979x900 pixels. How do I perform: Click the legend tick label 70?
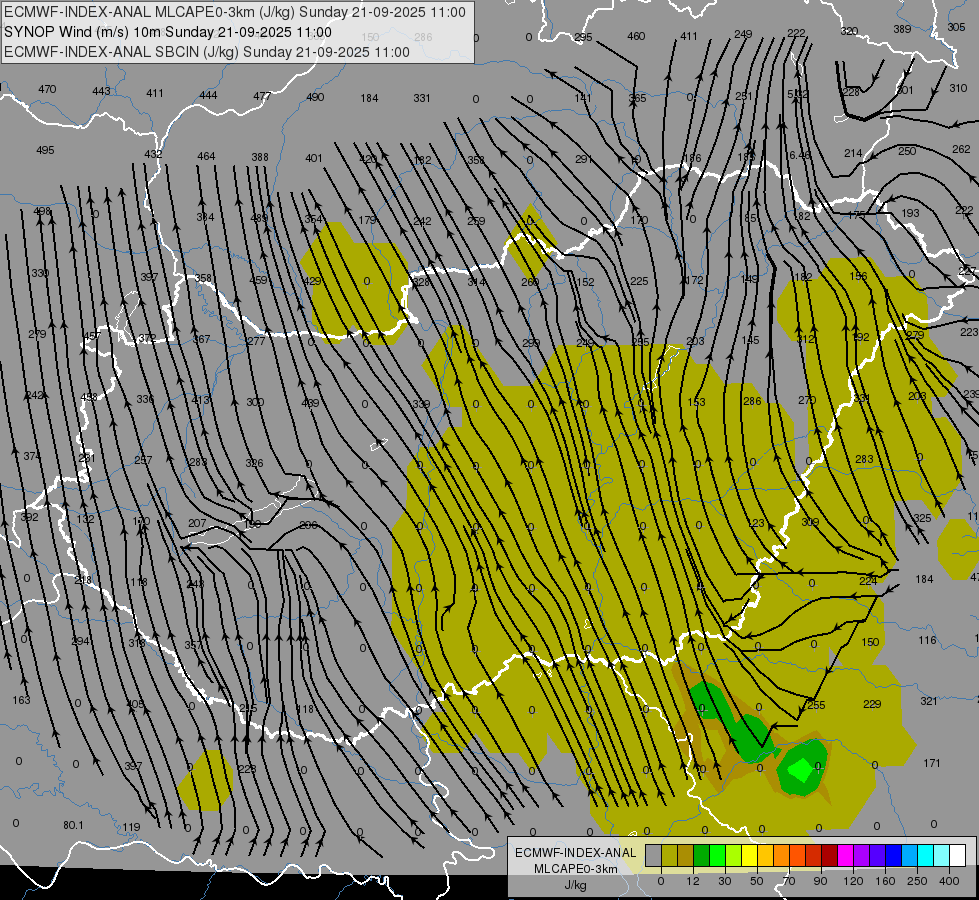point(789,881)
